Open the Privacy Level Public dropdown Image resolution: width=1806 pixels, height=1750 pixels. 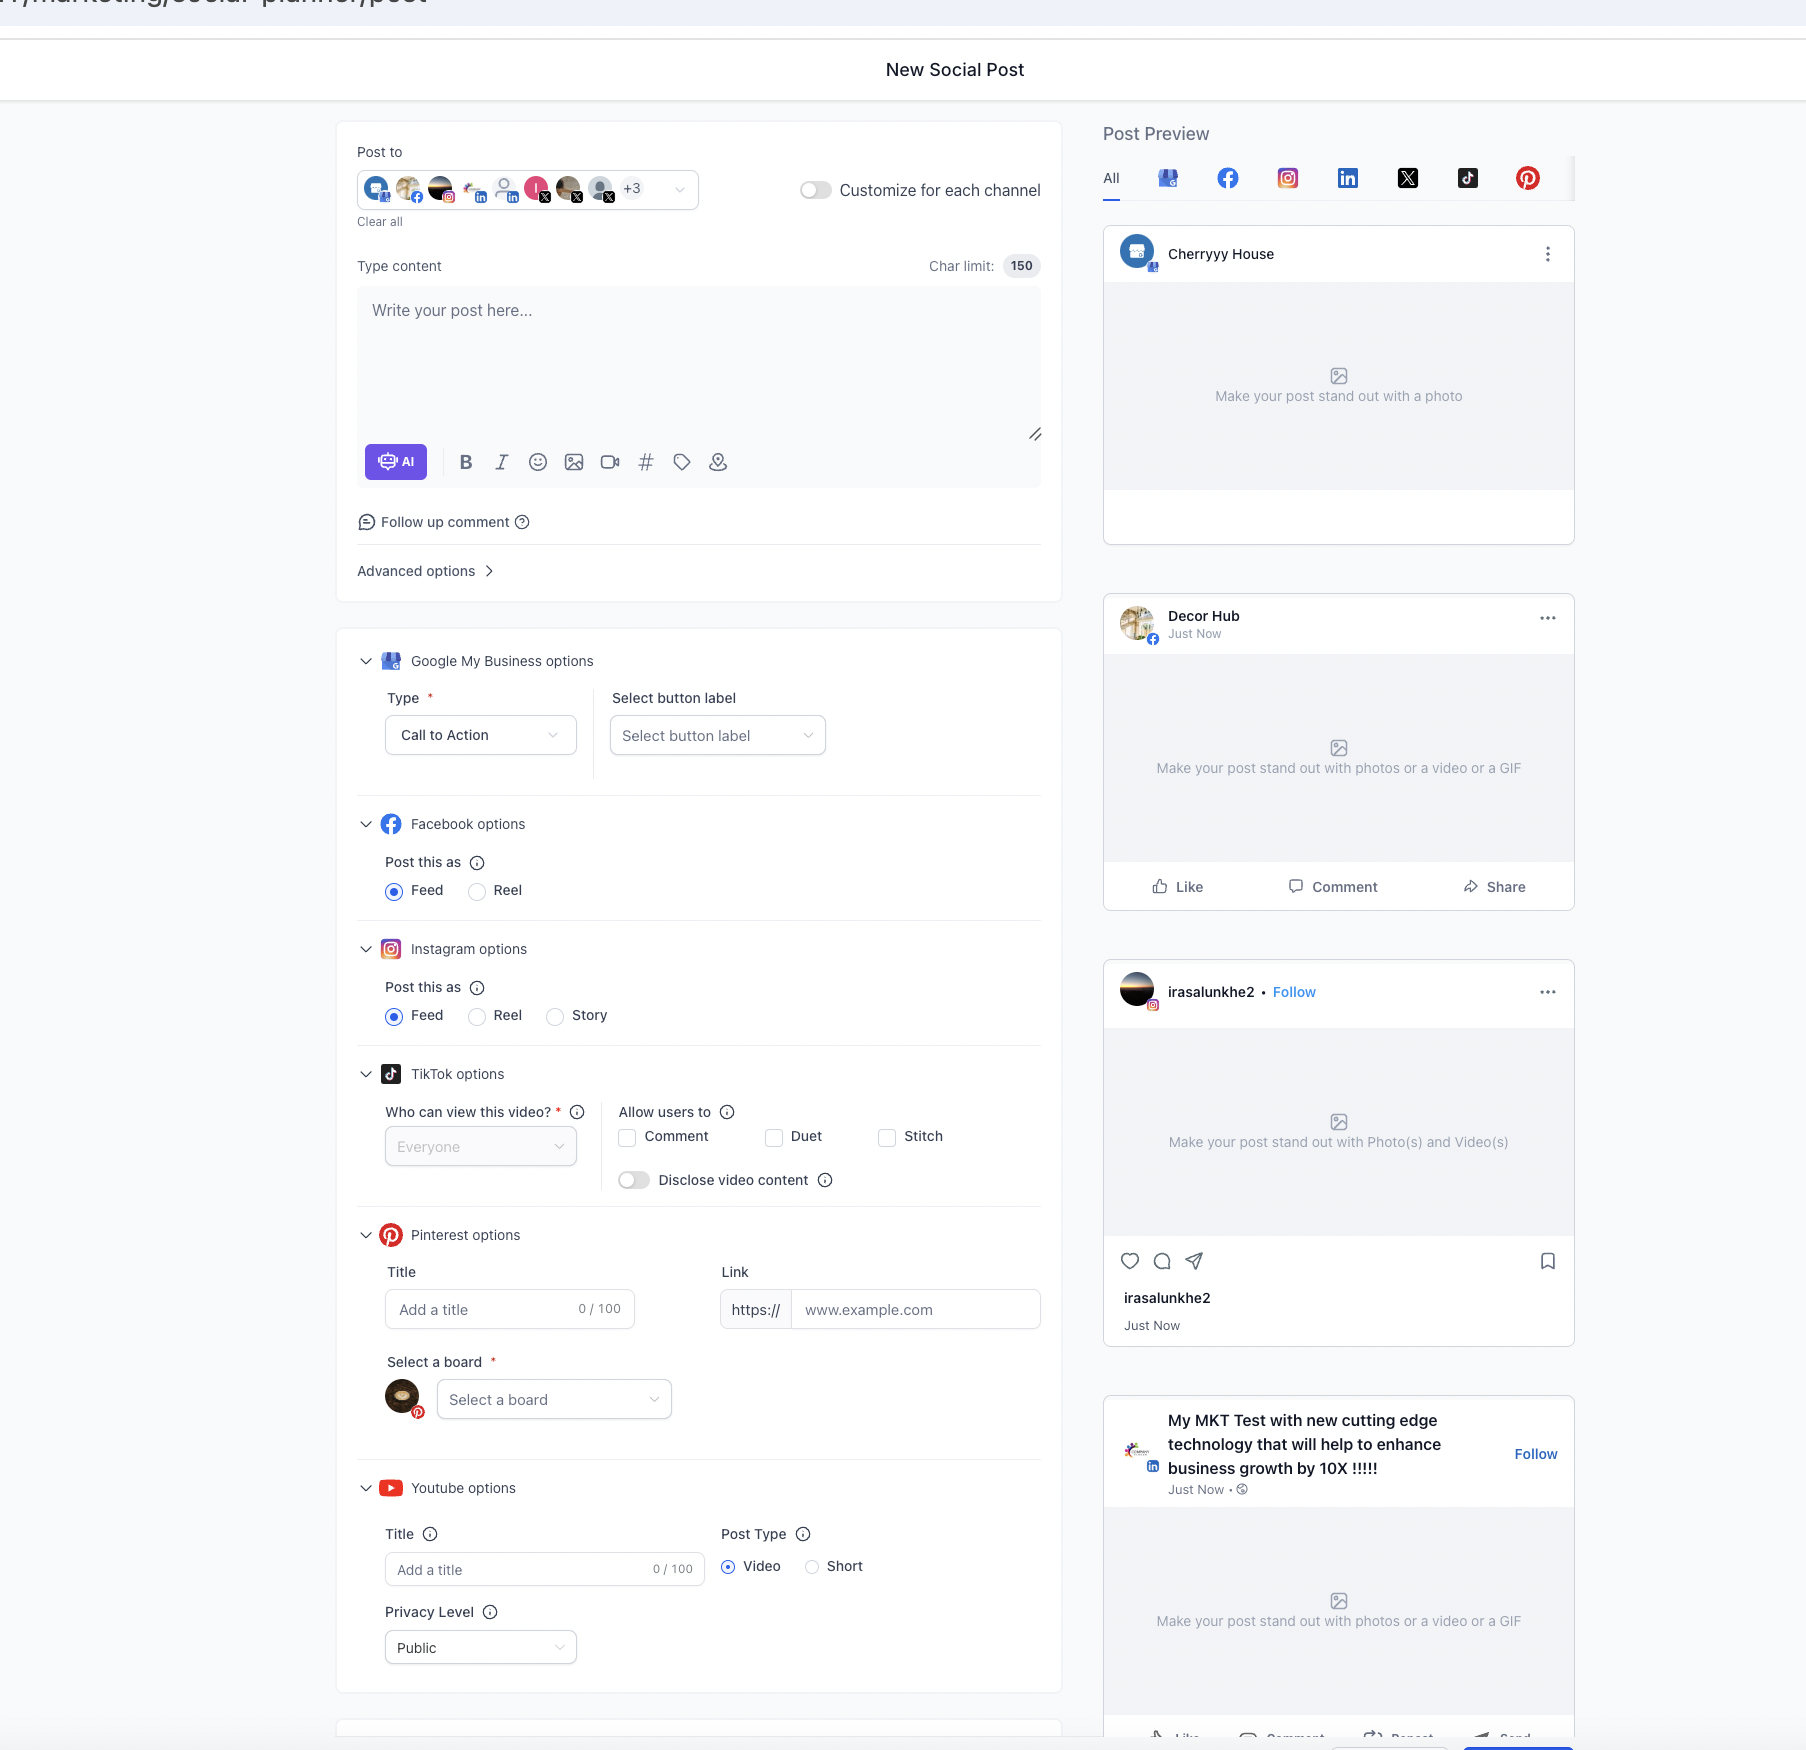481,1647
